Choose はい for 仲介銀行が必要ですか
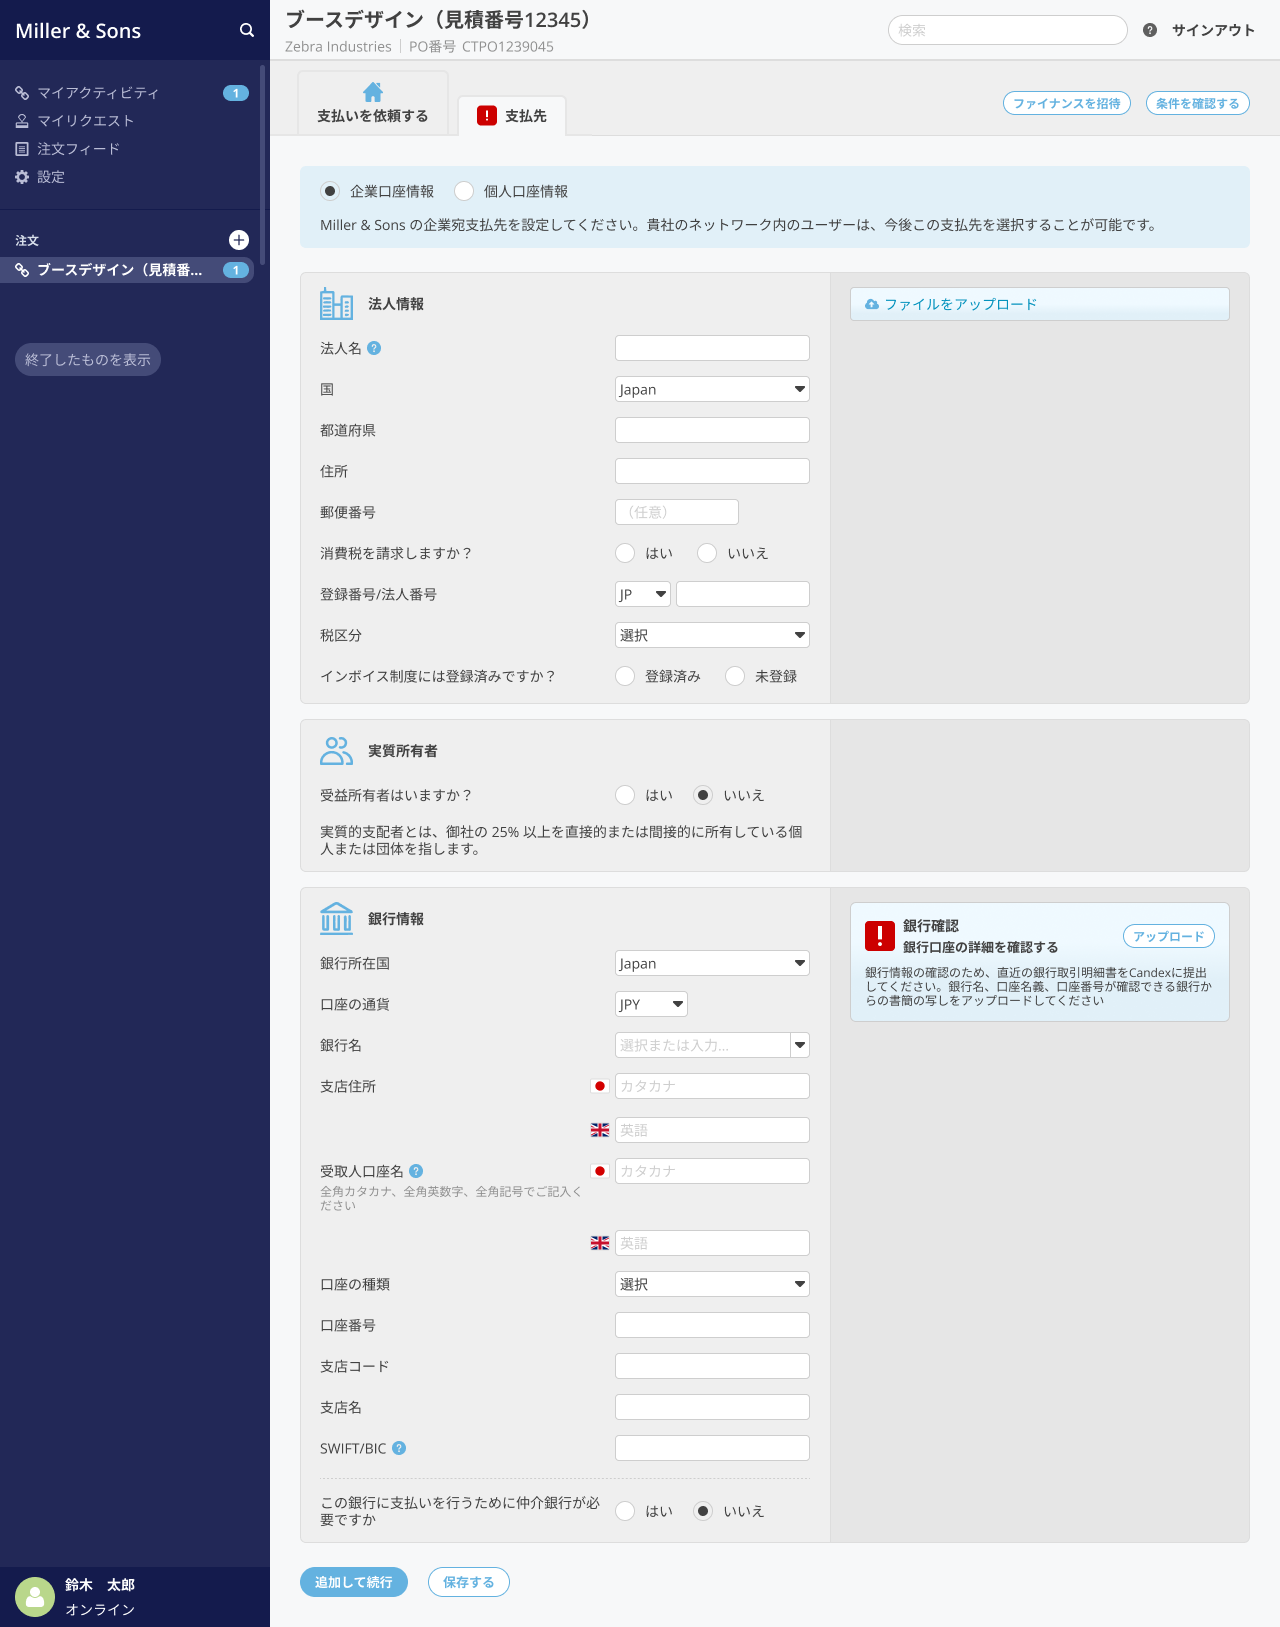The image size is (1280, 1627). pos(625,1511)
